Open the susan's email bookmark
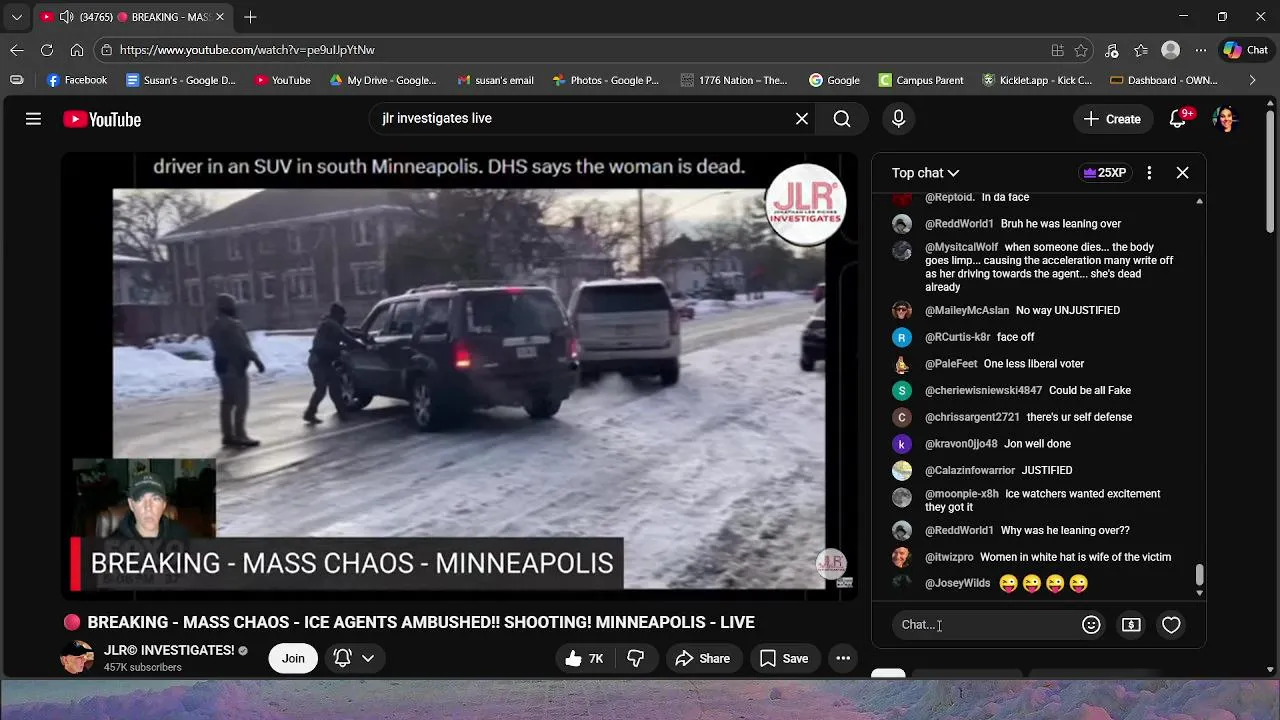The width and height of the screenshot is (1280, 720). [x=495, y=80]
